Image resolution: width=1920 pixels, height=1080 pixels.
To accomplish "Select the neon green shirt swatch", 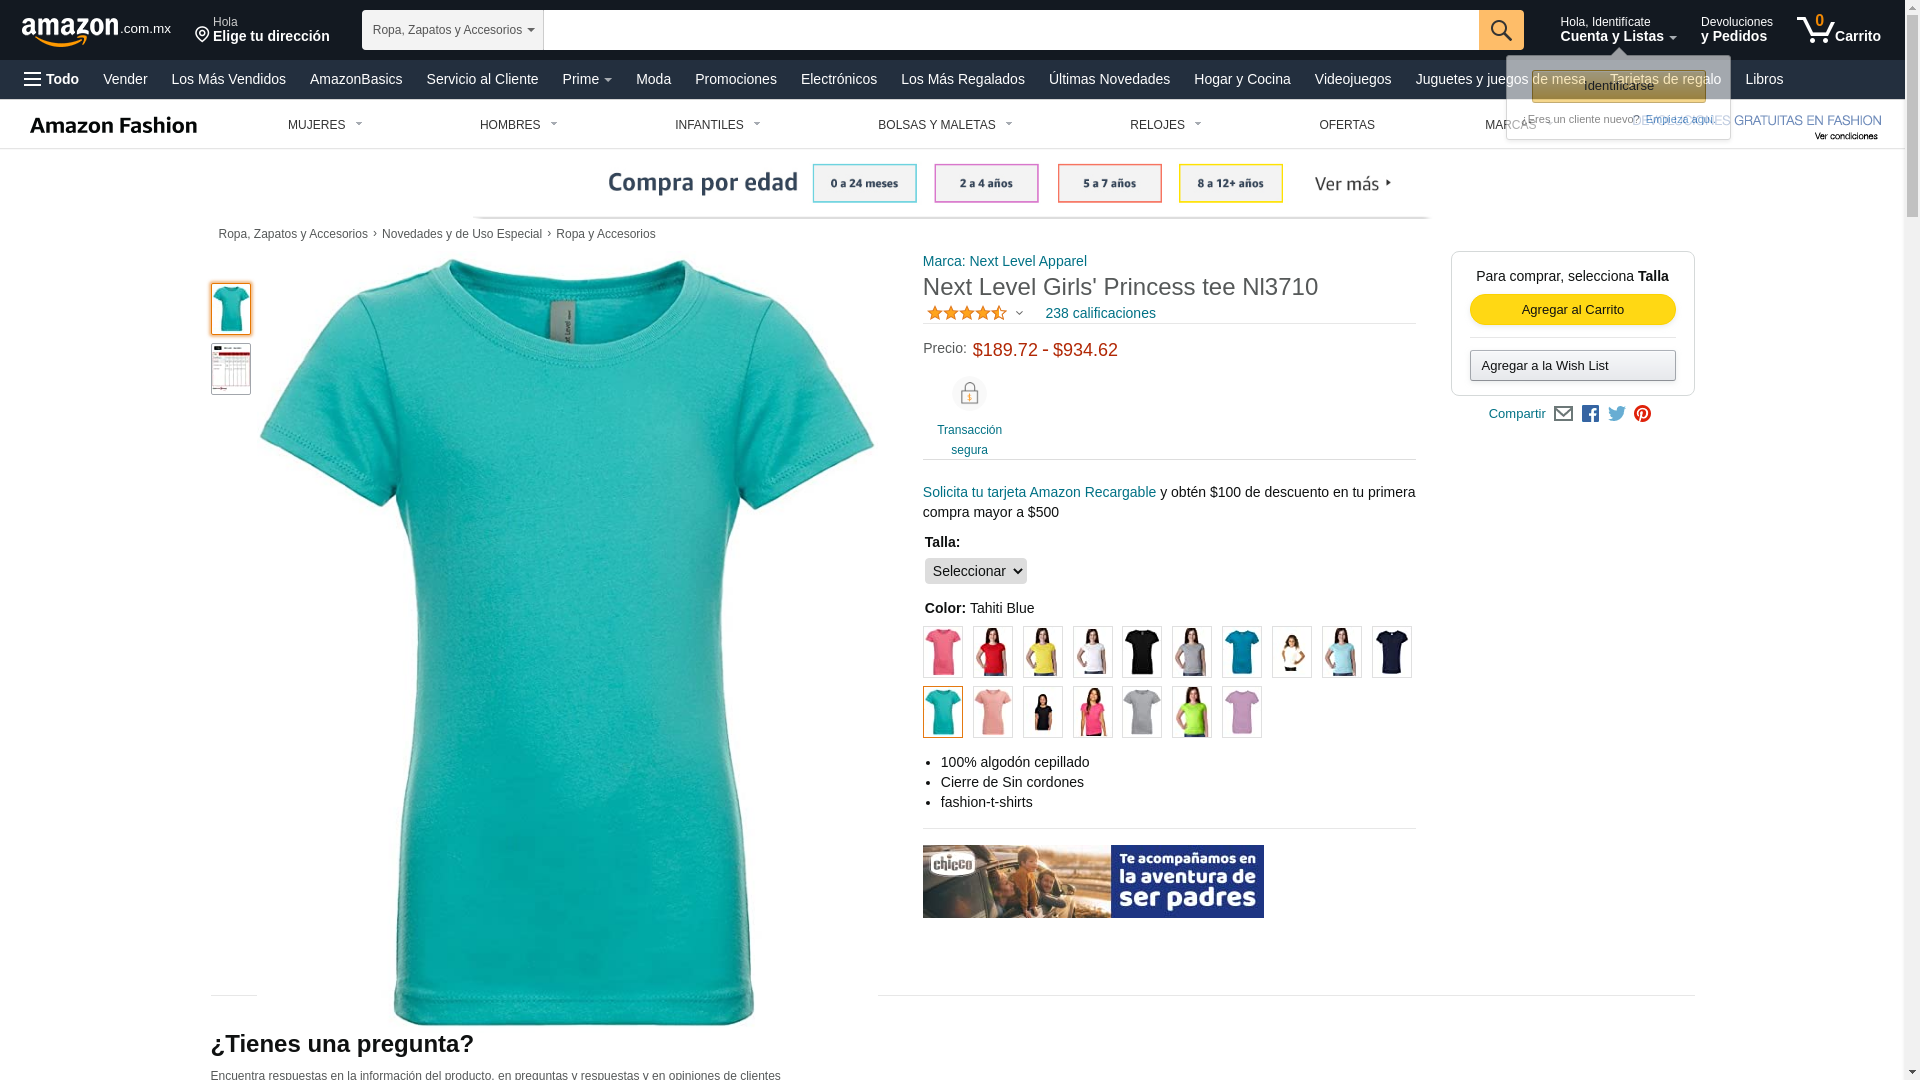I will tap(1191, 712).
